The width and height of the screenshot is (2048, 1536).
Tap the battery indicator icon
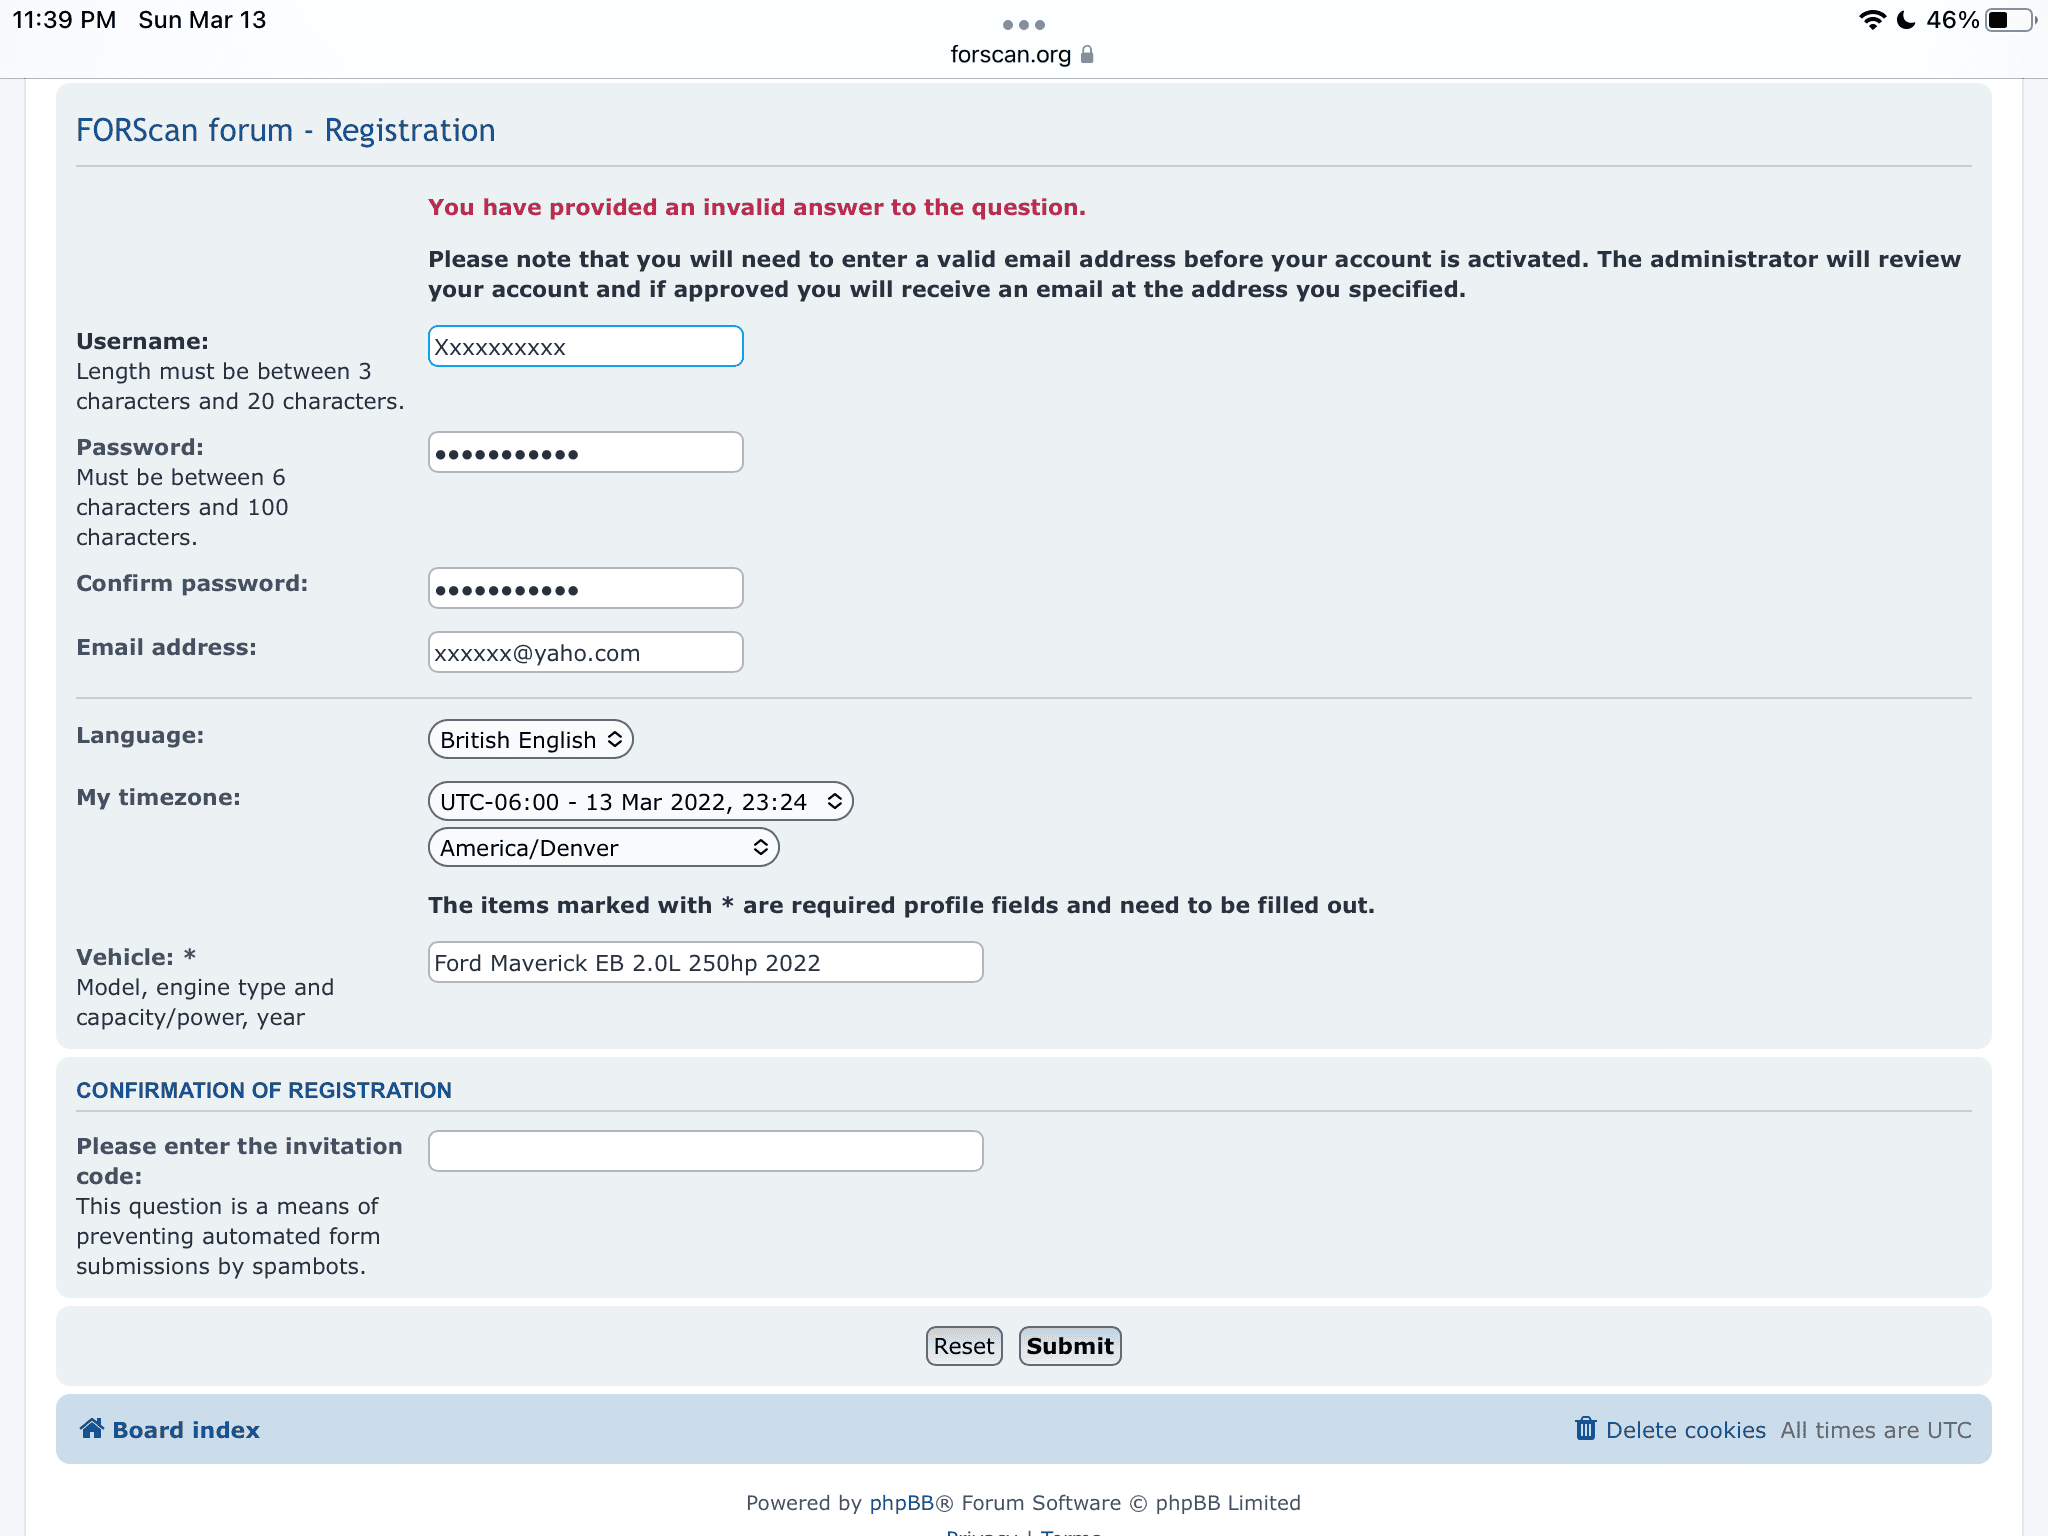click(2010, 20)
